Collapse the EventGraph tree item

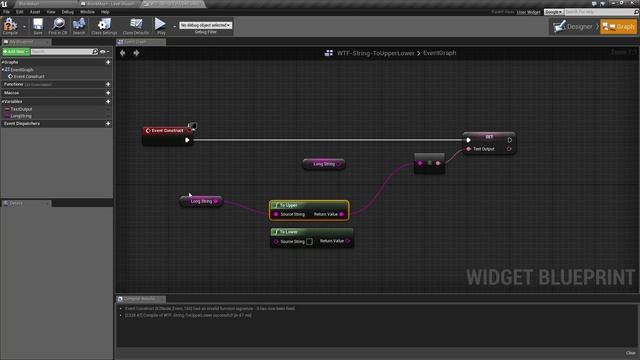click(3, 70)
